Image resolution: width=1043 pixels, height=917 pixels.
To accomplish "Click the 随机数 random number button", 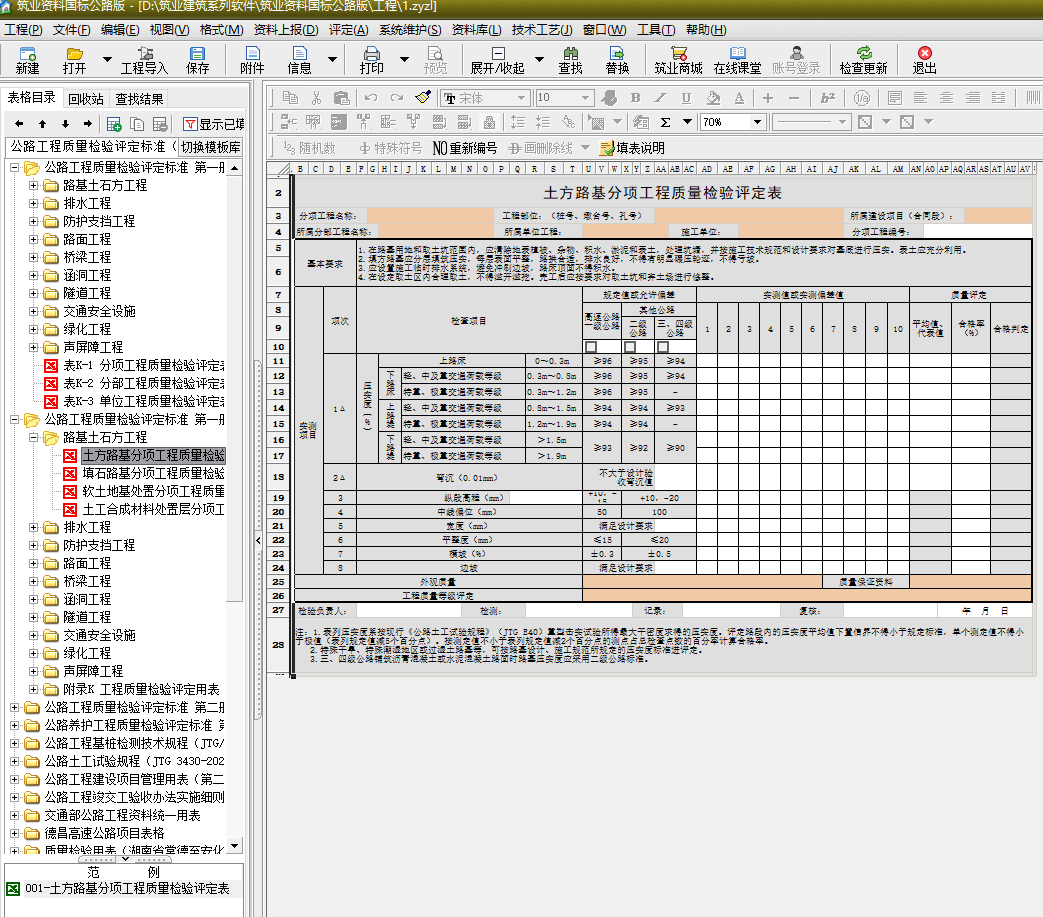I will (x=309, y=148).
